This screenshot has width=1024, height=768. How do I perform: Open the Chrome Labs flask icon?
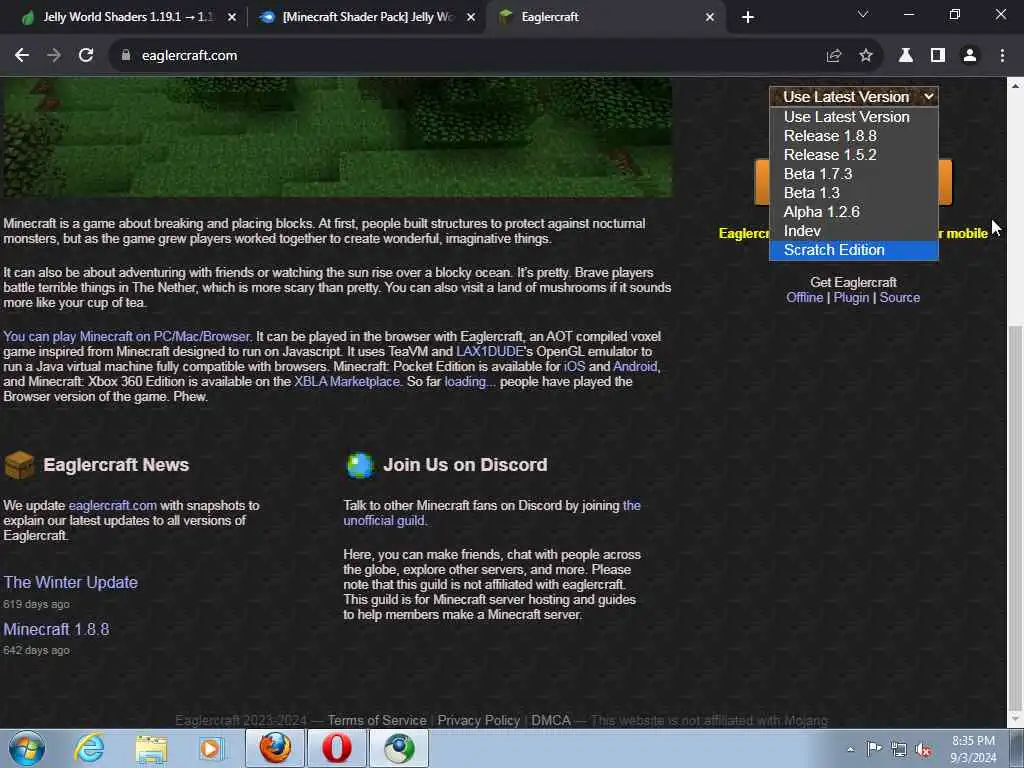click(x=906, y=56)
